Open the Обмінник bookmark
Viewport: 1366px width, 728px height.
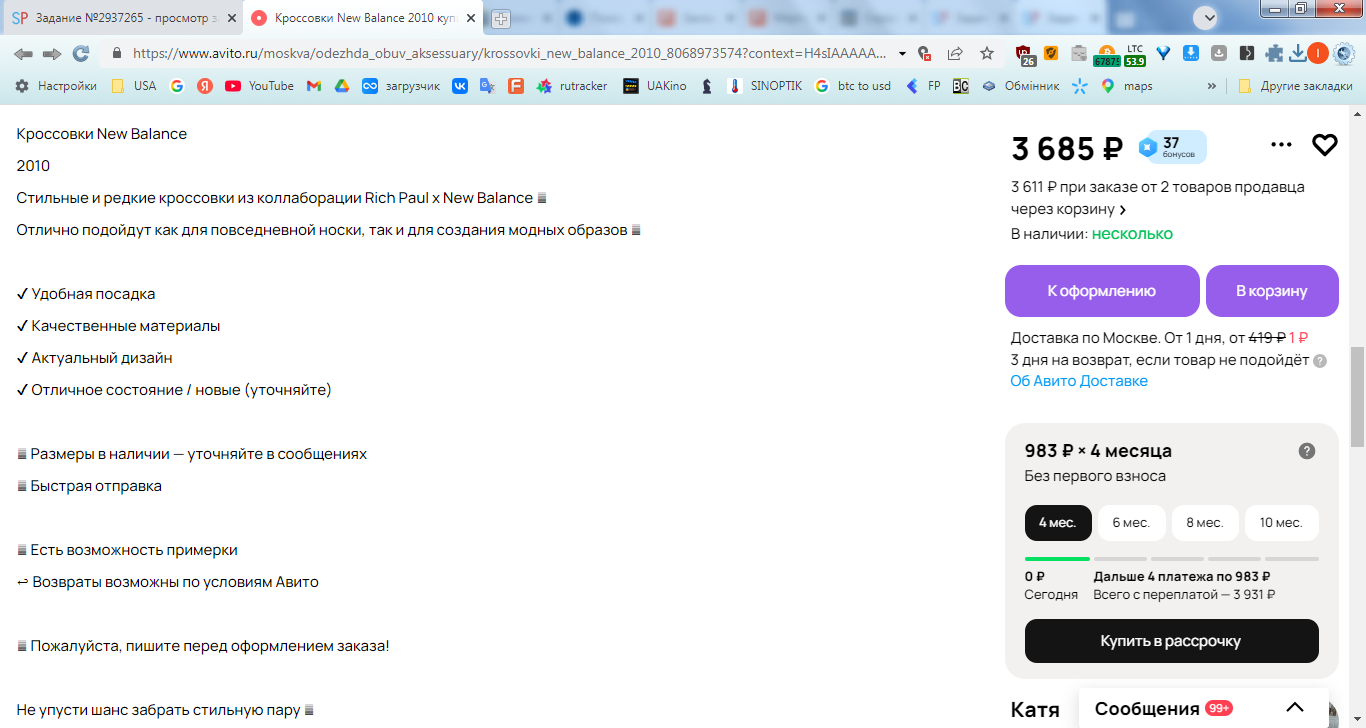click(x=1020, y=86)
